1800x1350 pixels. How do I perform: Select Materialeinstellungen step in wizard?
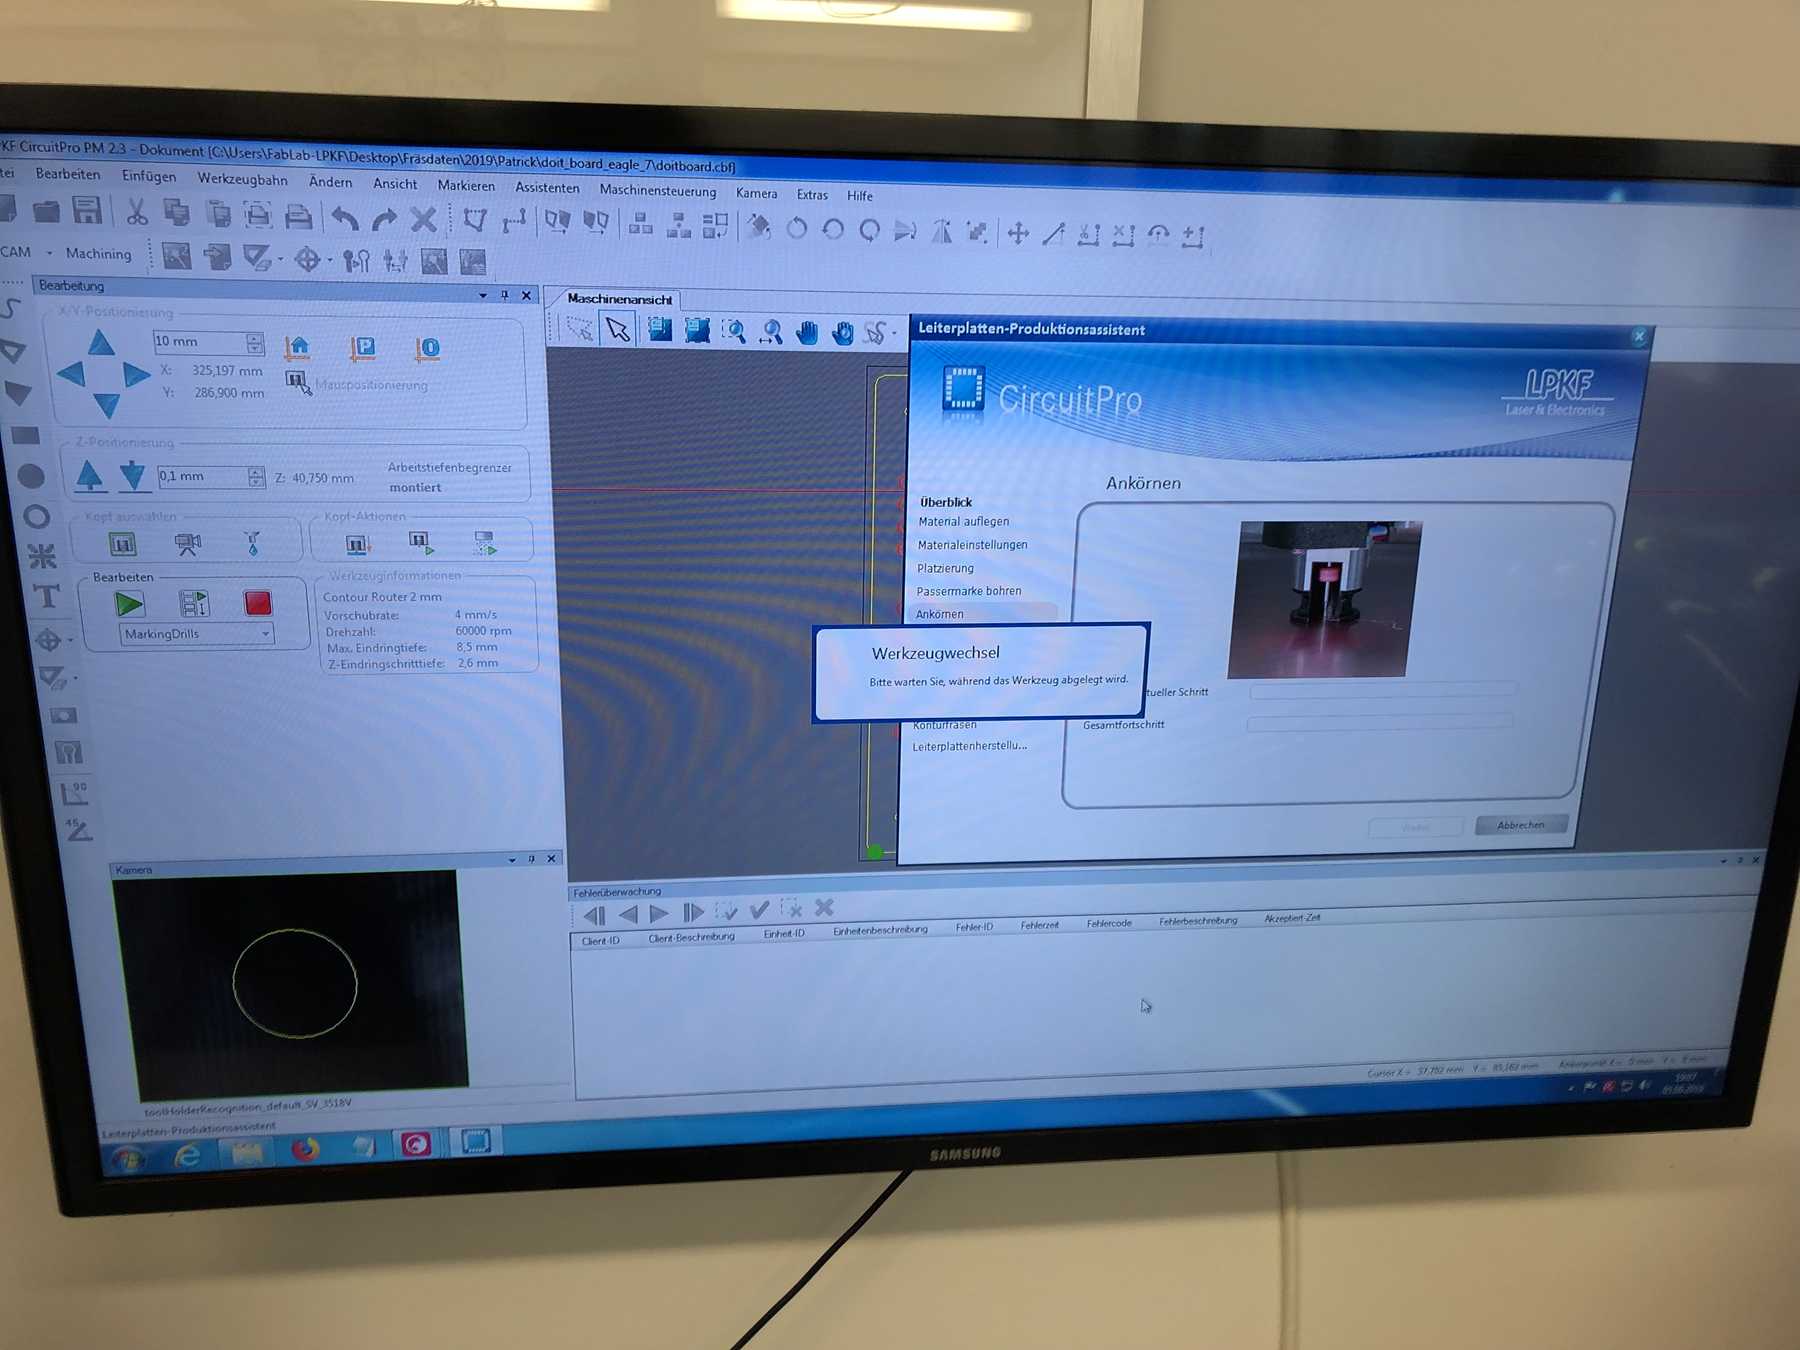972,545
